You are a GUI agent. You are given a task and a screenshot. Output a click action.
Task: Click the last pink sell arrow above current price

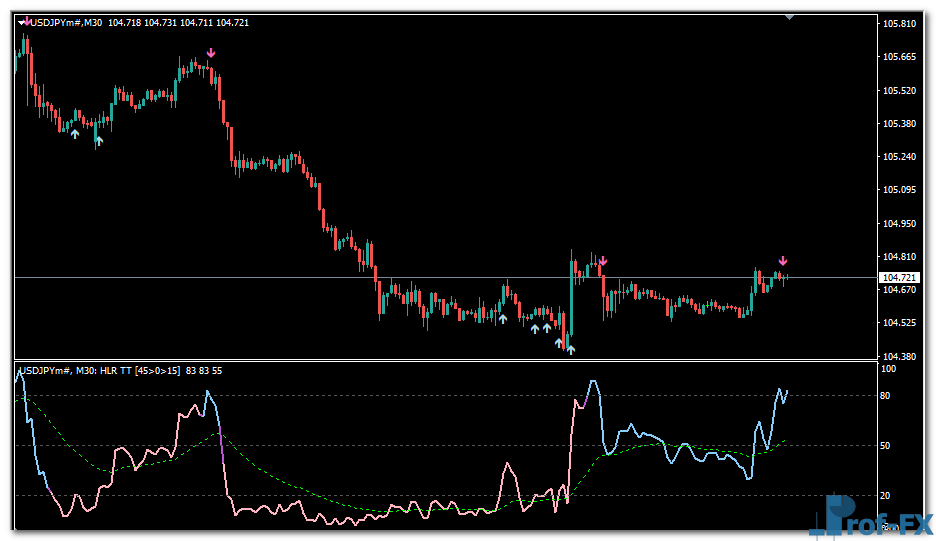[x=783, y=261]
